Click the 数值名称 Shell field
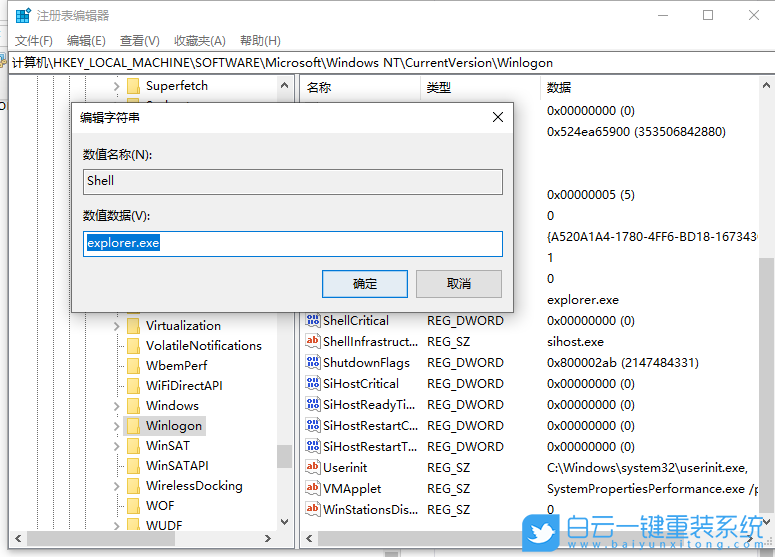 (x=293, y=181)
